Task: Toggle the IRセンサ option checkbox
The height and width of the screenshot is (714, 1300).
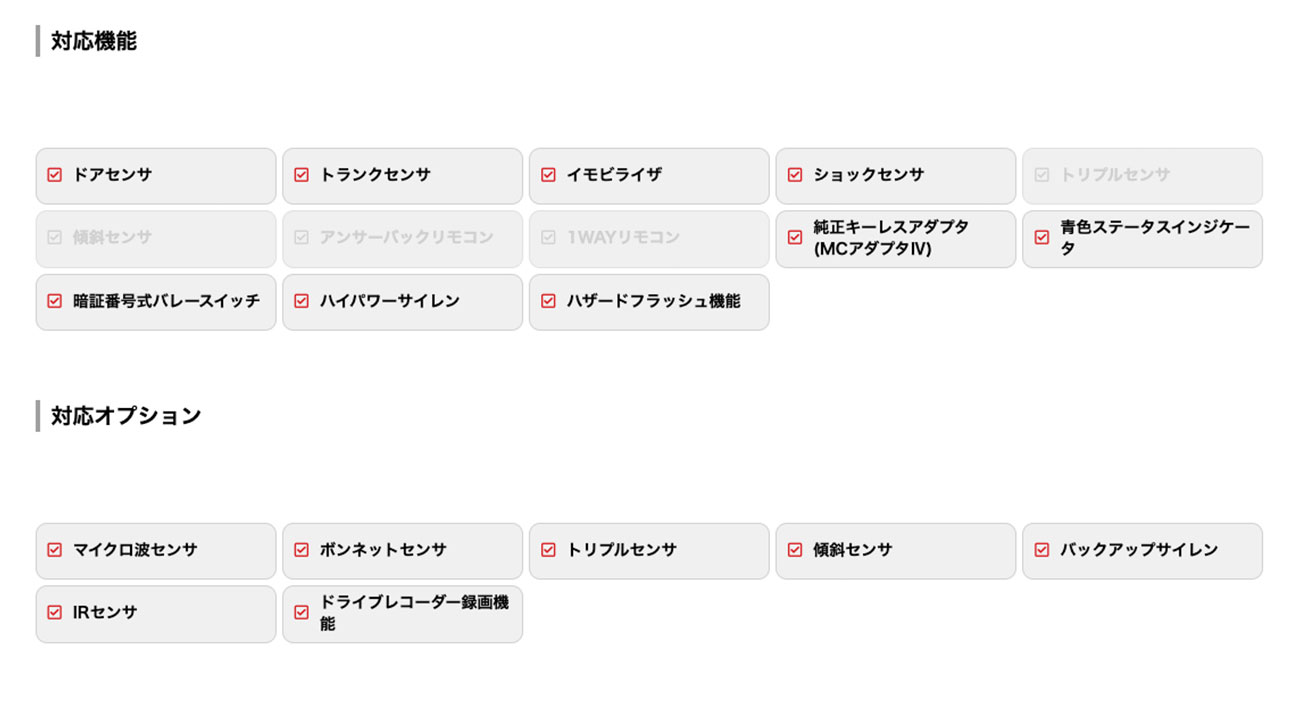Action: tap(55, 613)
